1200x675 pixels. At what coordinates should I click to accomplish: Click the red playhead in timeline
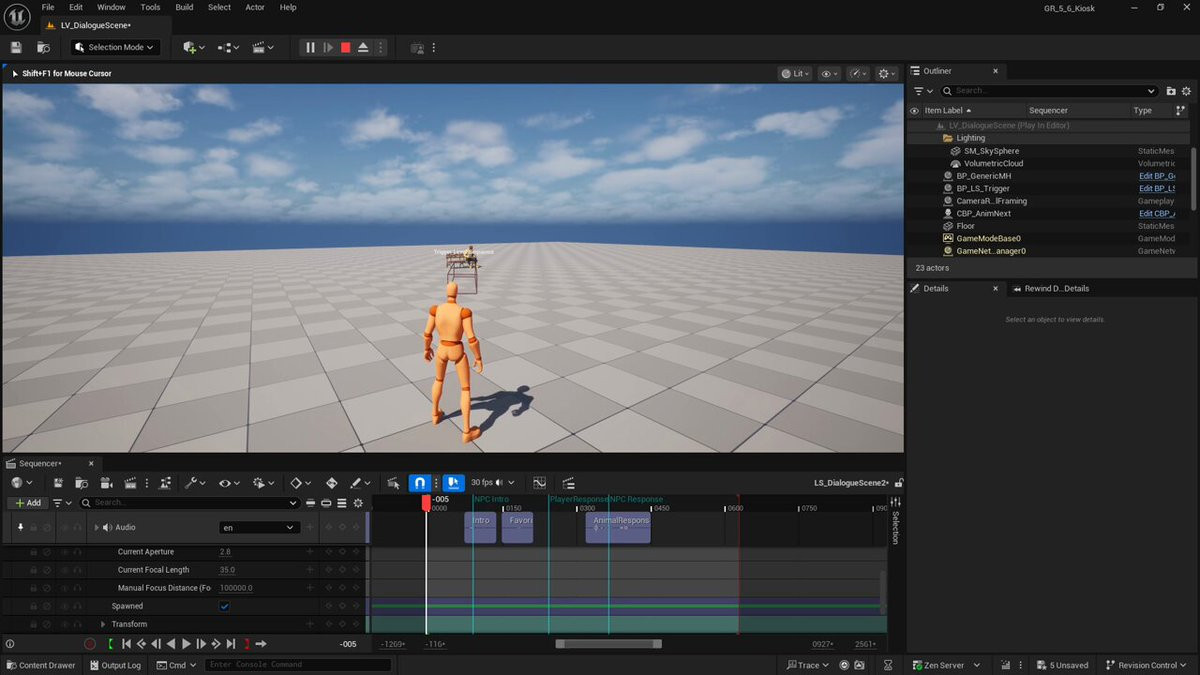click(x=426, y=503)
